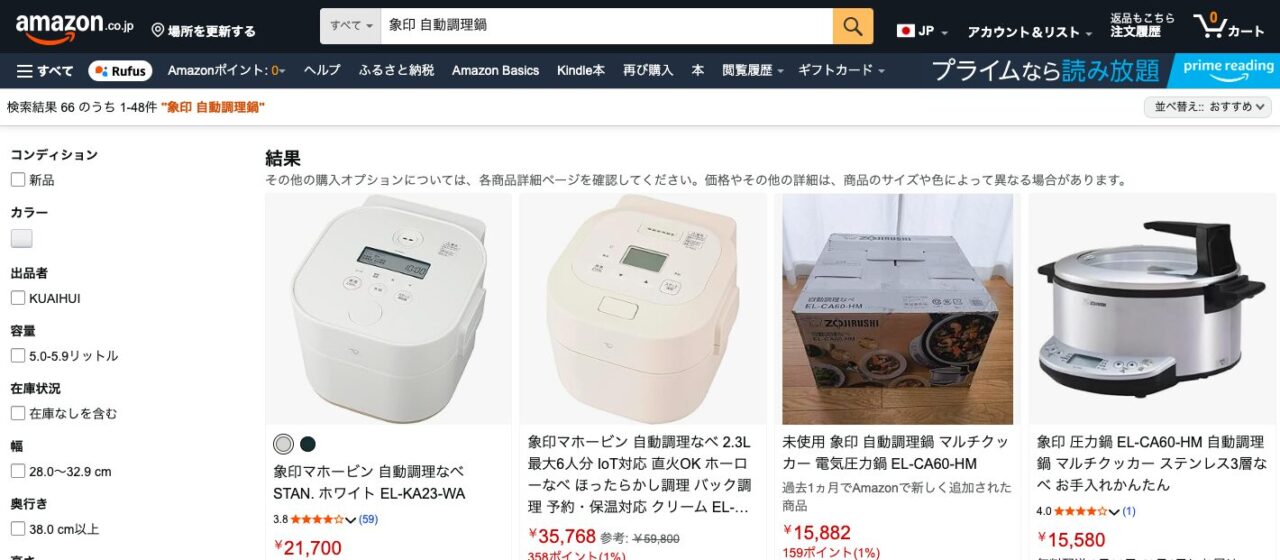Open the 並べ替え おすすめ sort dropdown
This screenshot has height=560, width=1280.
(1208, 106)
